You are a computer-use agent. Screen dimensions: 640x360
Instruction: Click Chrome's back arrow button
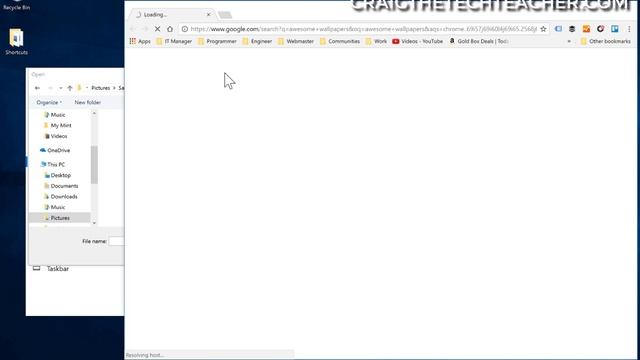tap(132, 29)
